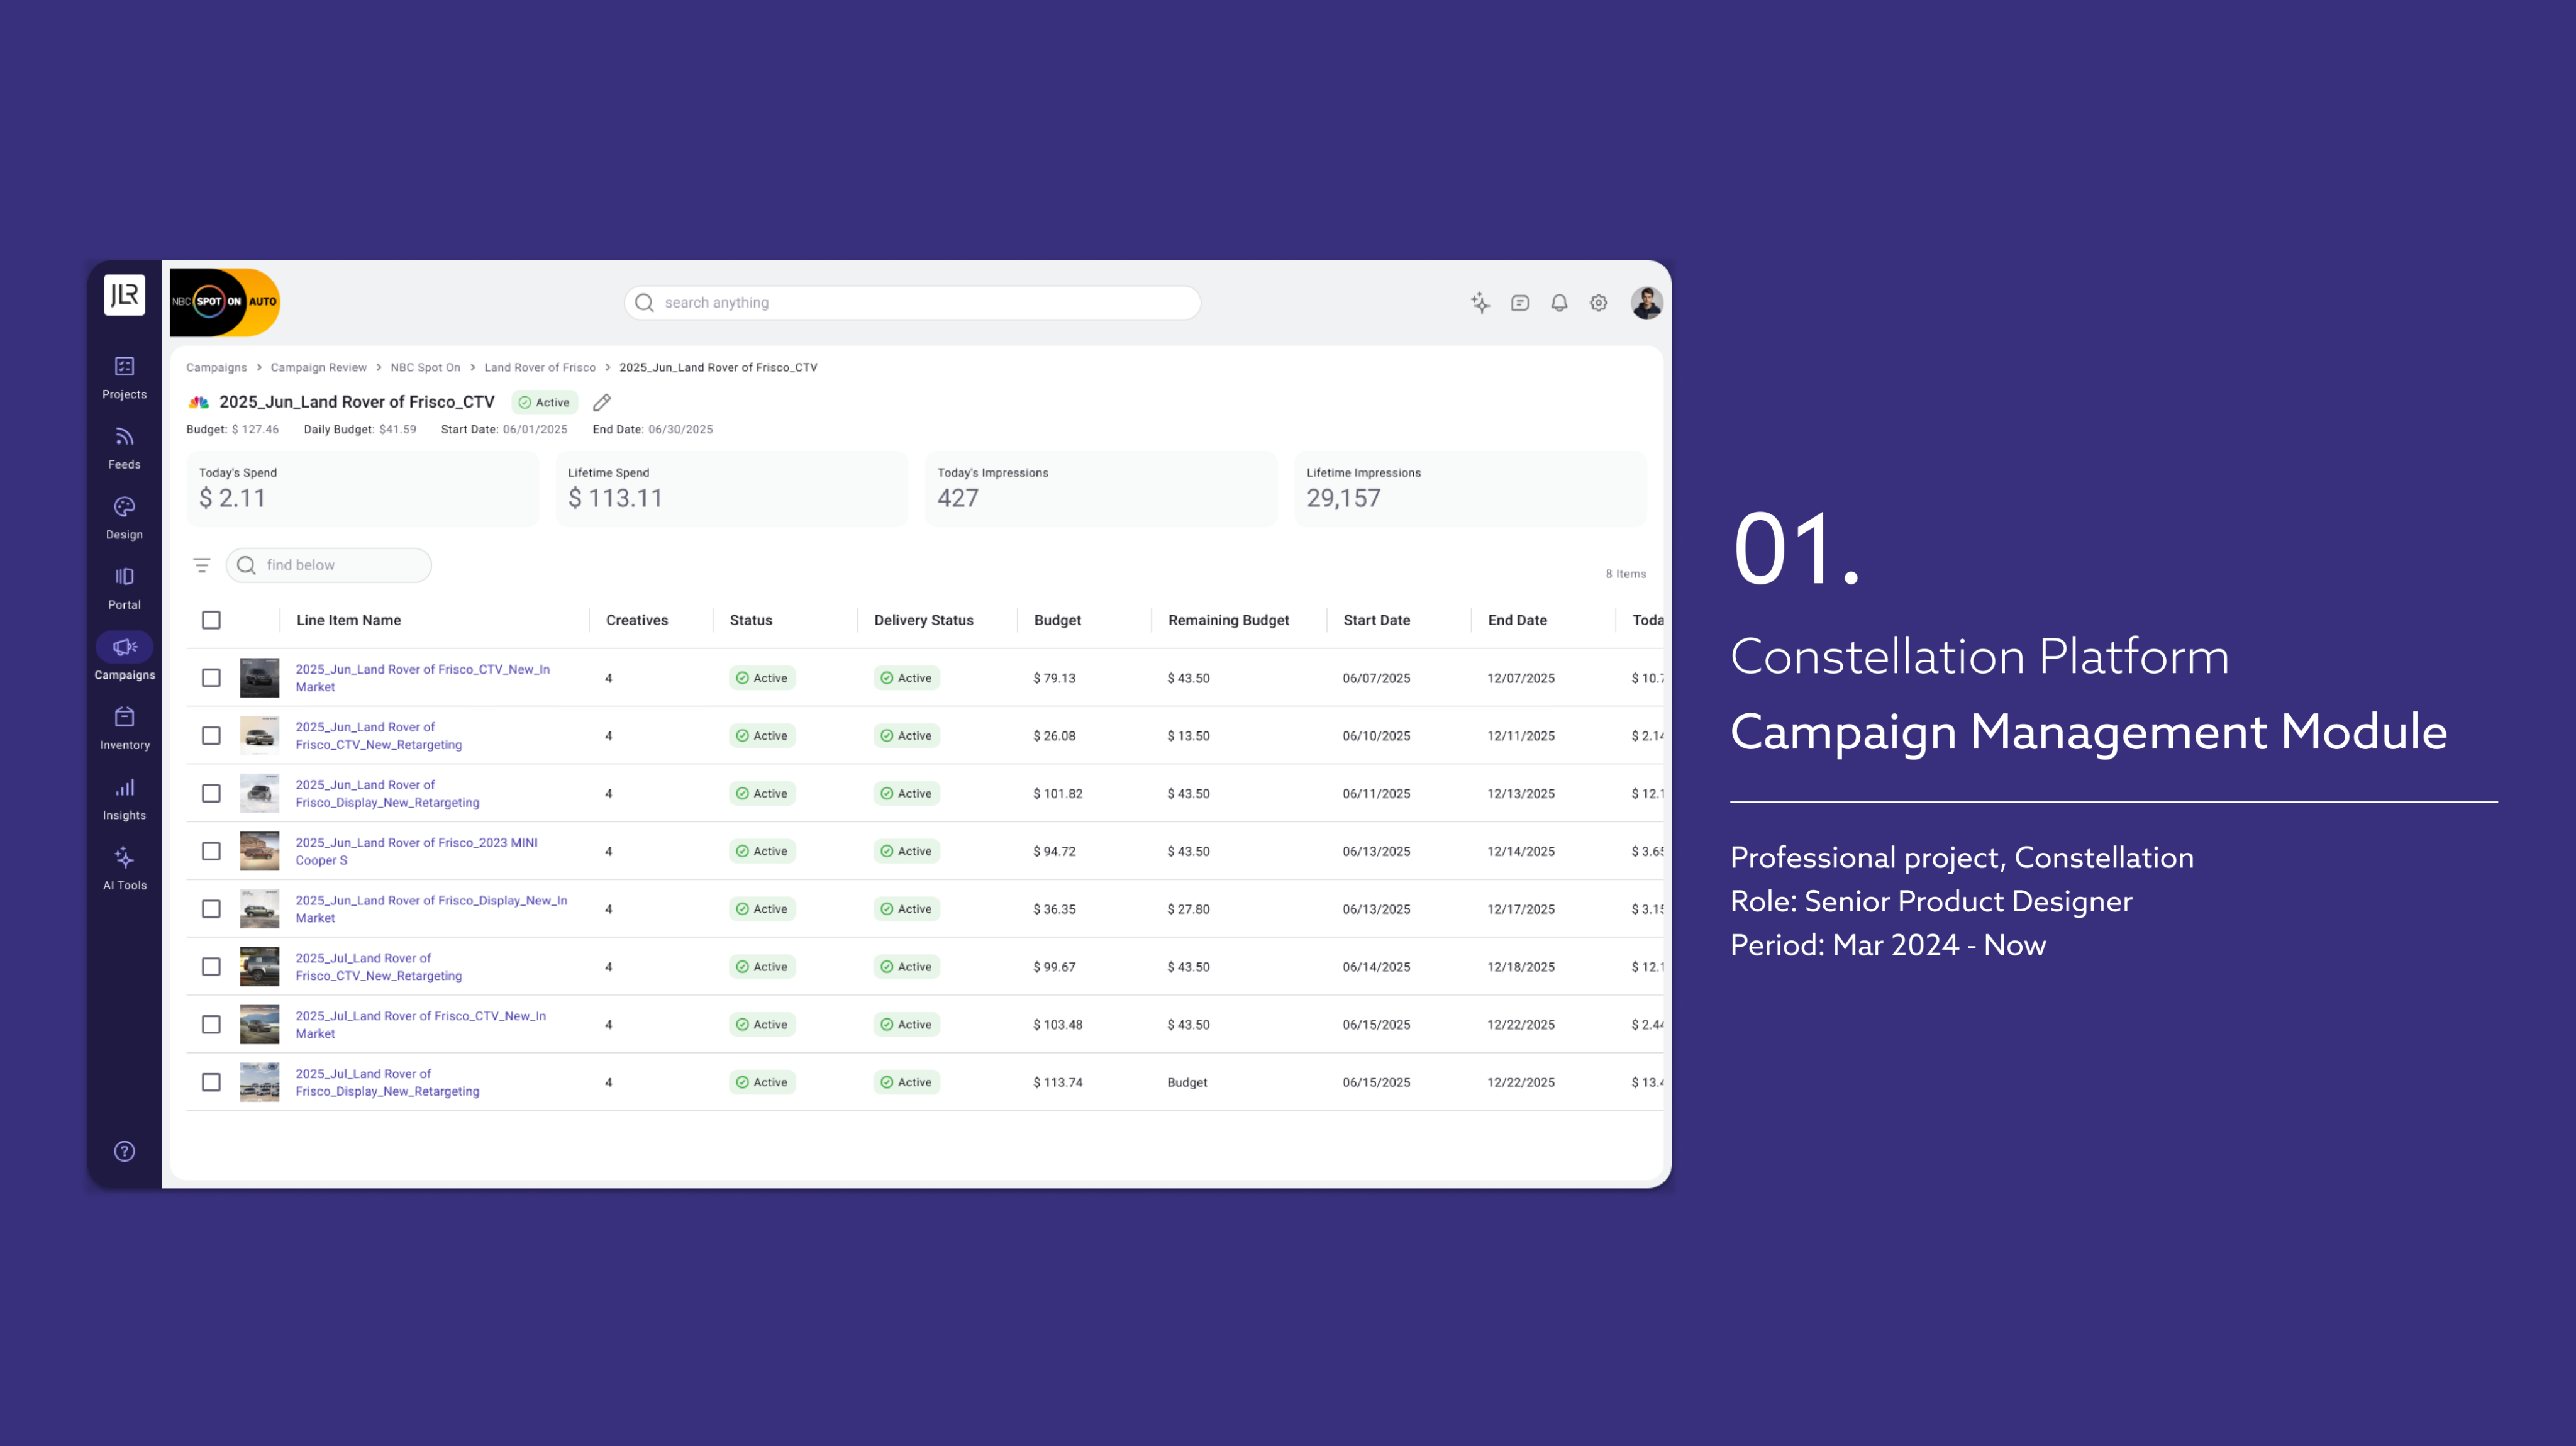Viewport: 2576px width, 1446px height.
Task: Click the NBC Spot On Auto account logo
Action: click(224, 302)
